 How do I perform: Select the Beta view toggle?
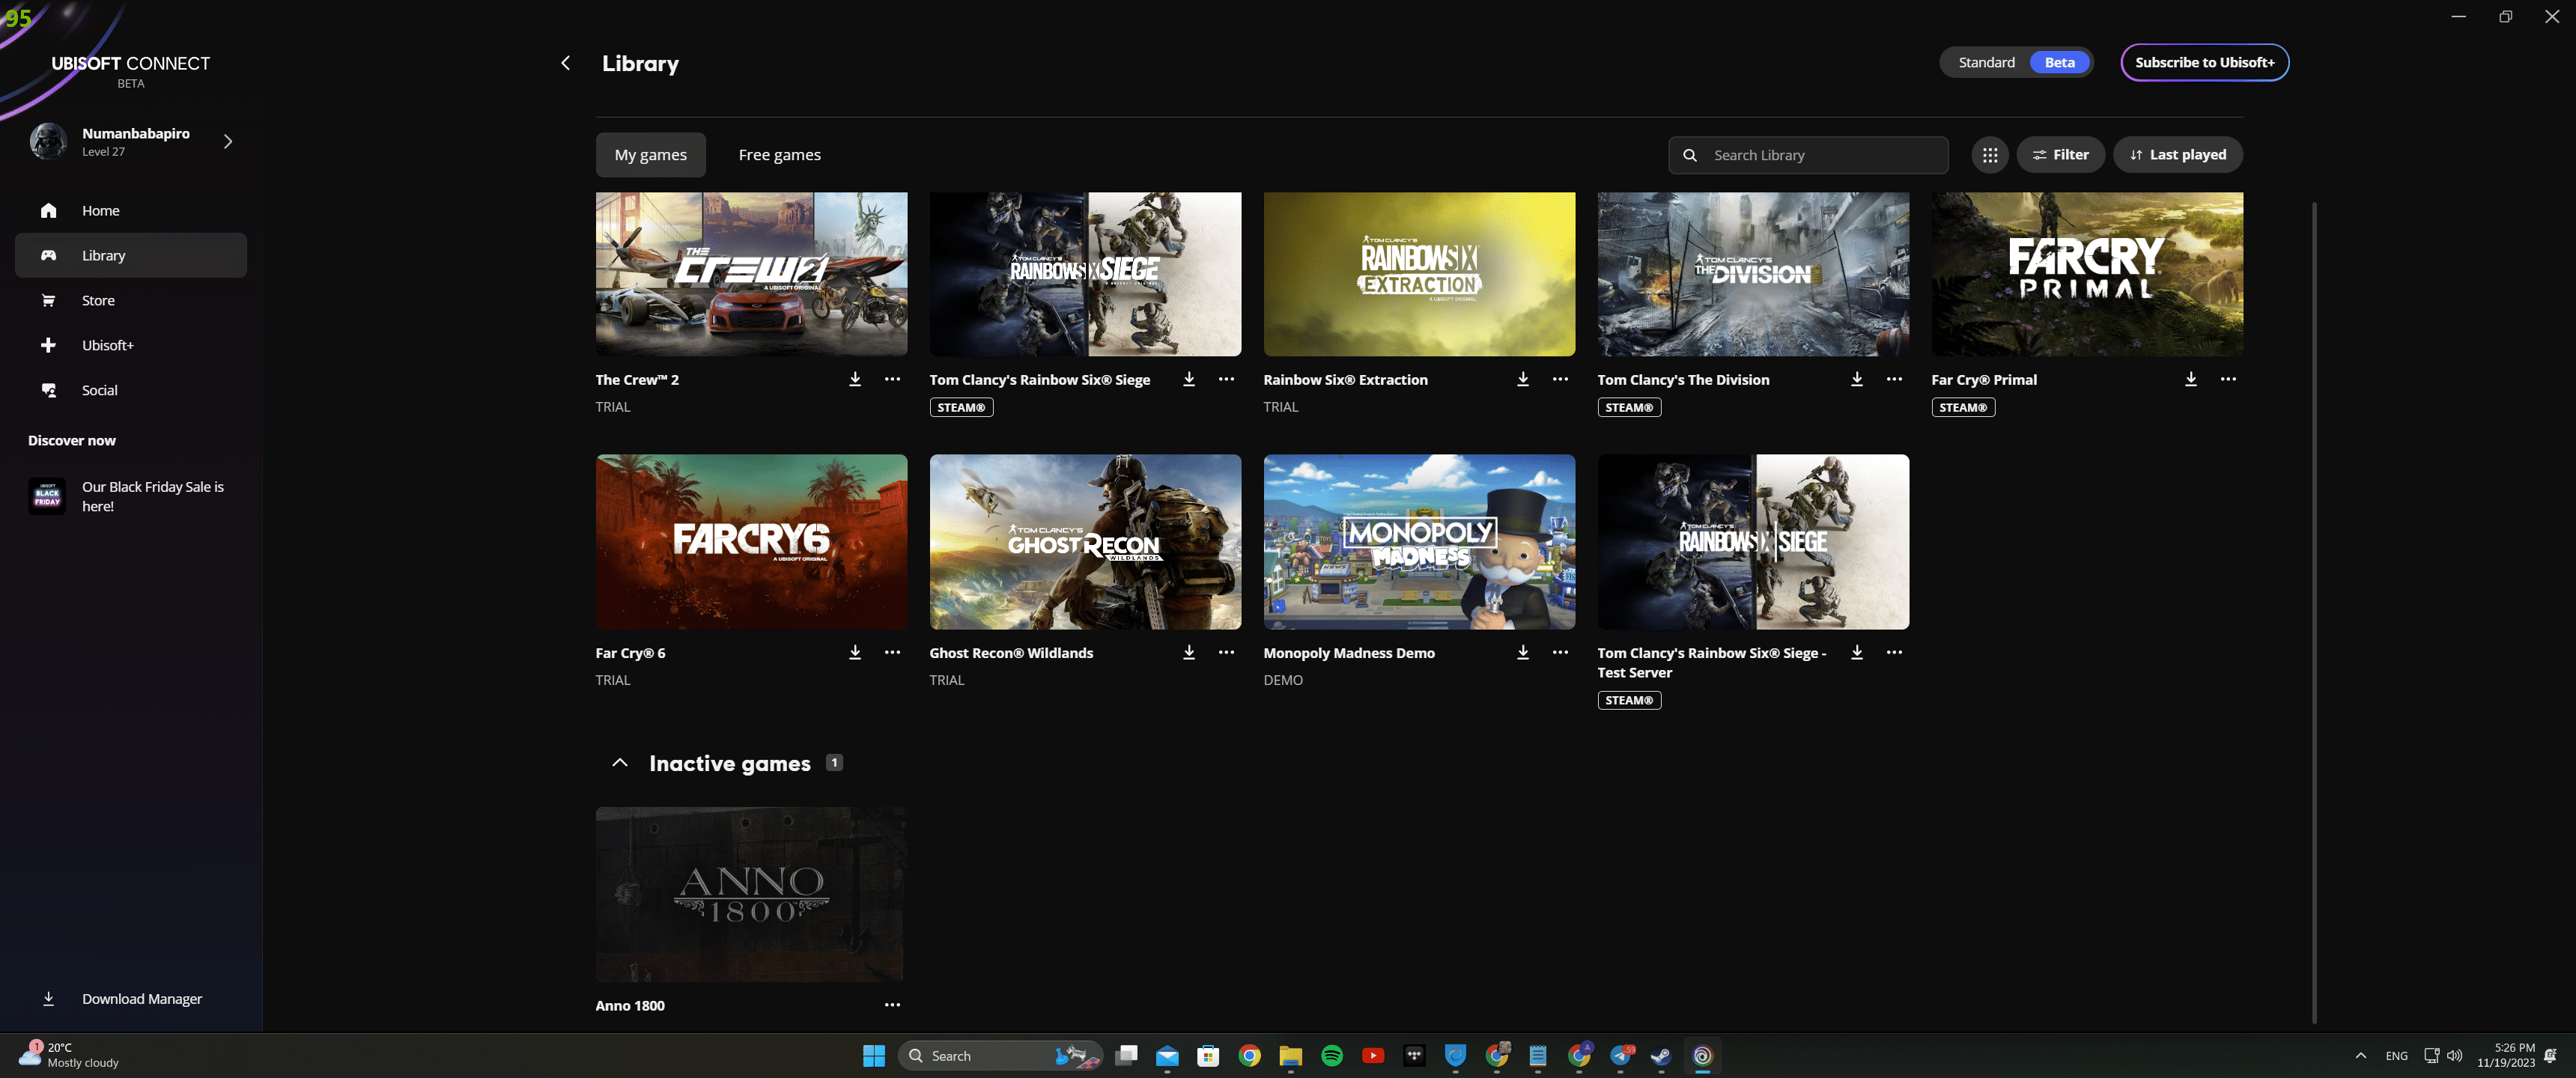click(x=2059, y=62)
